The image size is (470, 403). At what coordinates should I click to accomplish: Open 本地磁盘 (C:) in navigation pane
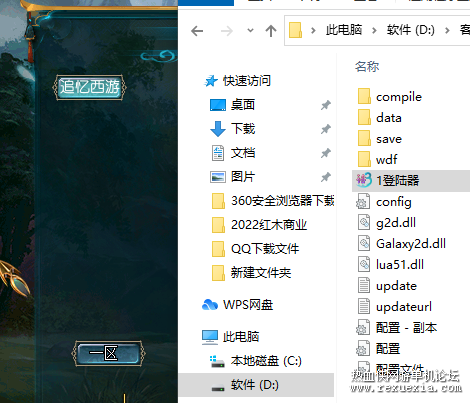pyautogui.click(x=266, y=361)
